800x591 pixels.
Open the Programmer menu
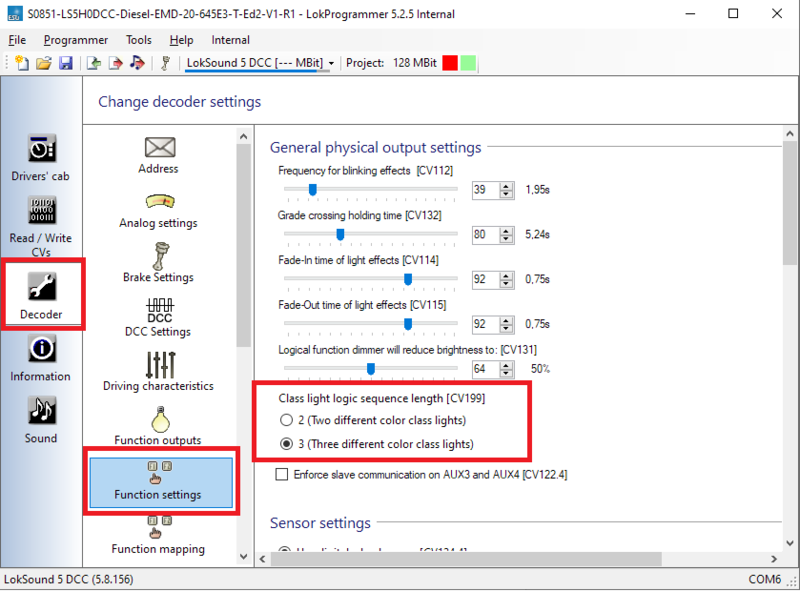(75, 40)
